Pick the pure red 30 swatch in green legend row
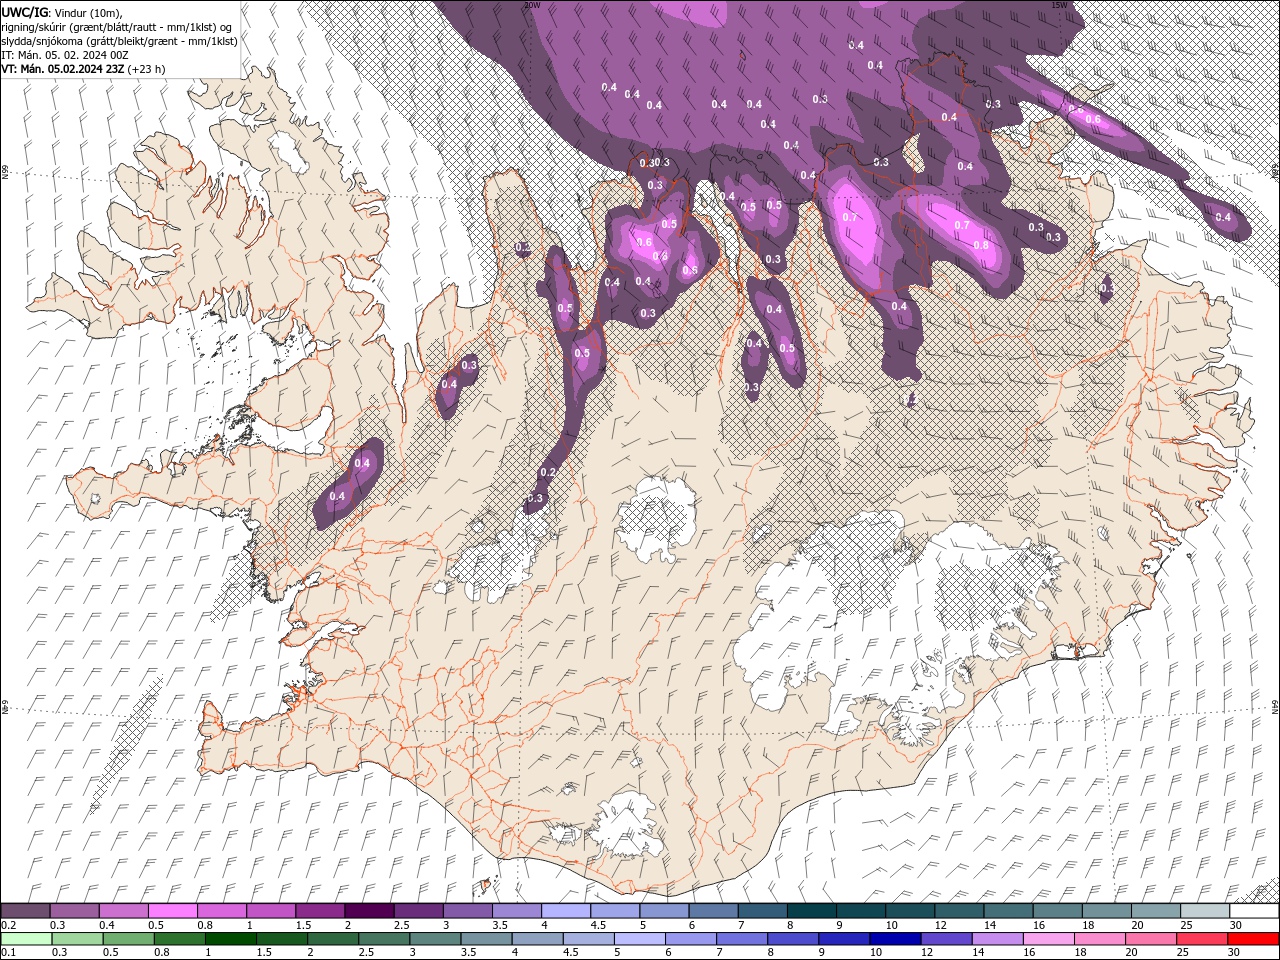 click(x=1254, y=939)
